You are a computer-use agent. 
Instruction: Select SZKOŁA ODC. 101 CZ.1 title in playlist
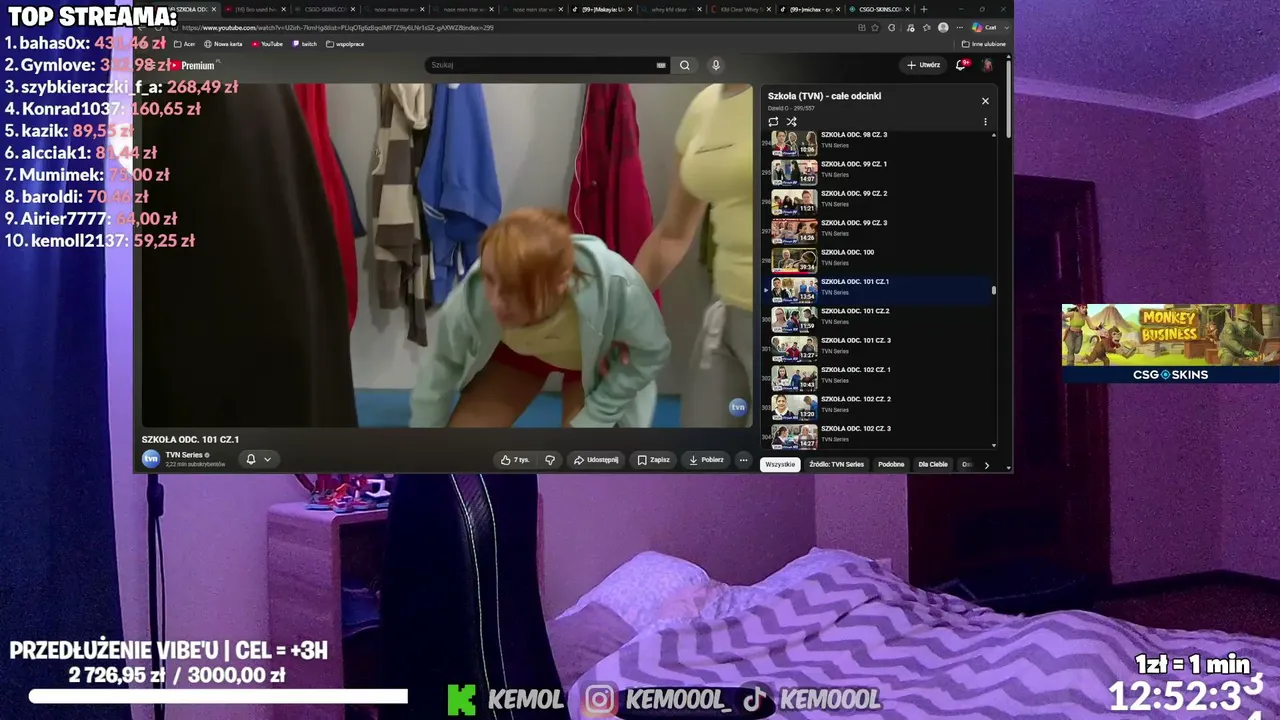[855, 282]
